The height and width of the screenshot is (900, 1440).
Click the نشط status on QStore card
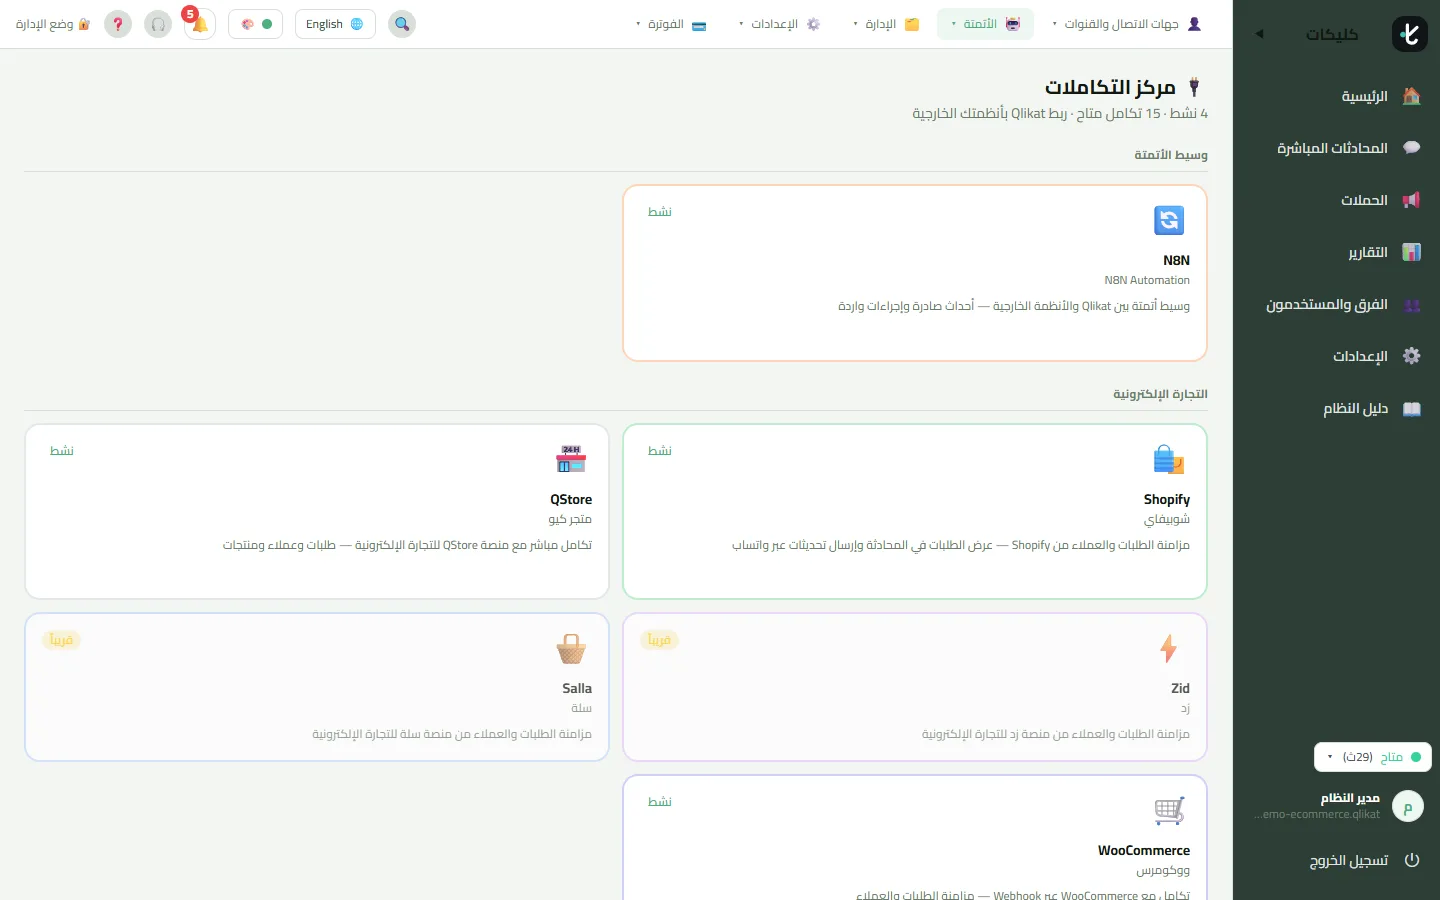[62, 451]
